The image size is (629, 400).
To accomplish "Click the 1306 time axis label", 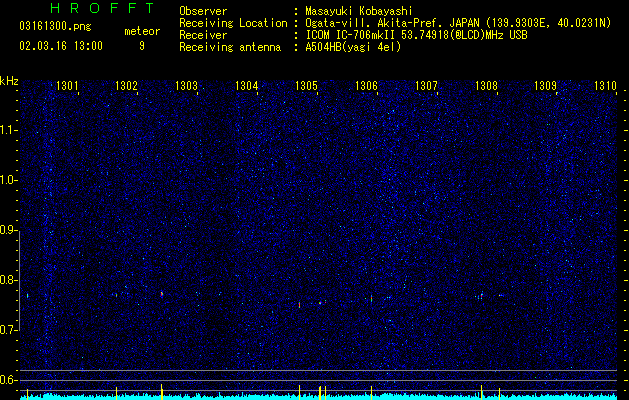I will [366, 85].
